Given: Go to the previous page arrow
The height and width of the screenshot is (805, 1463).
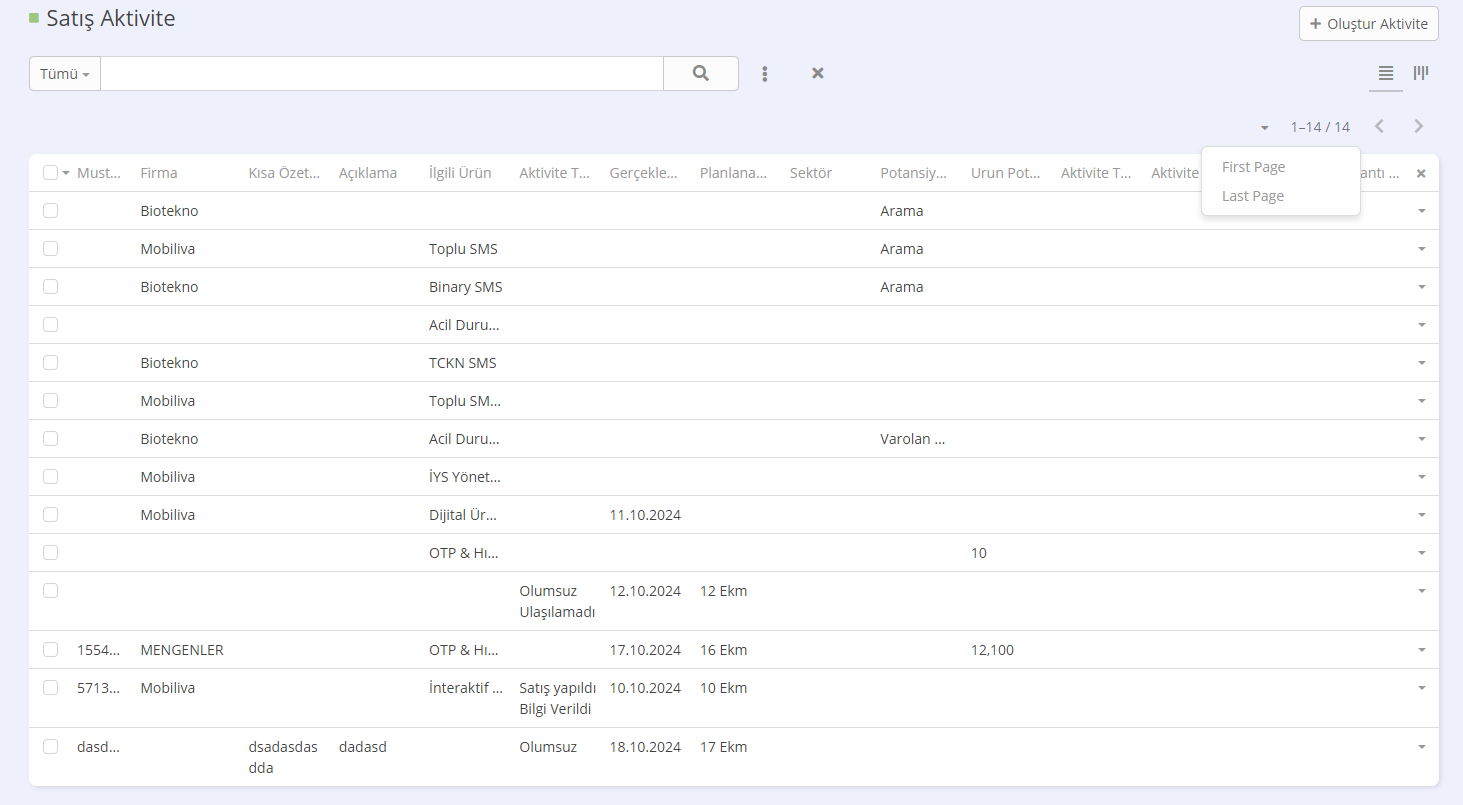Looking at the screenshot, I should pyautogui.click(x=1379, y=126).
